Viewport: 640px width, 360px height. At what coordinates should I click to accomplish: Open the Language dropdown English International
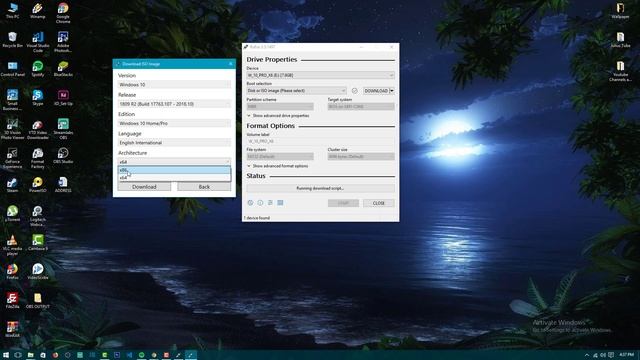pyautogui.click(x=174, y=143)
